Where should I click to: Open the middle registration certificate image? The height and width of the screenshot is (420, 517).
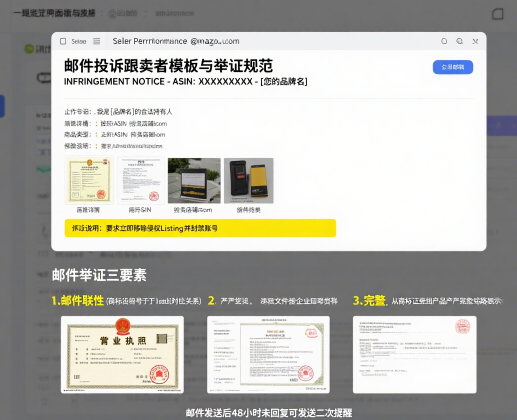pos(268,354)
